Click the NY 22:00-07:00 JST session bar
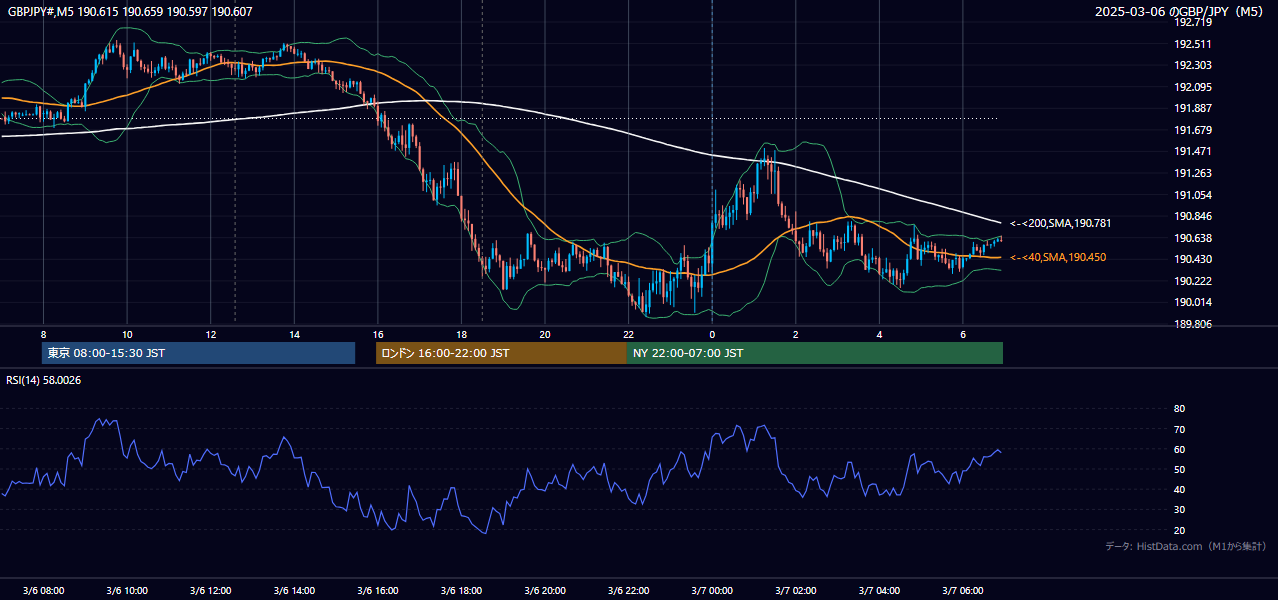This screenshot has height=600, width=1278. tap(815, 353)
